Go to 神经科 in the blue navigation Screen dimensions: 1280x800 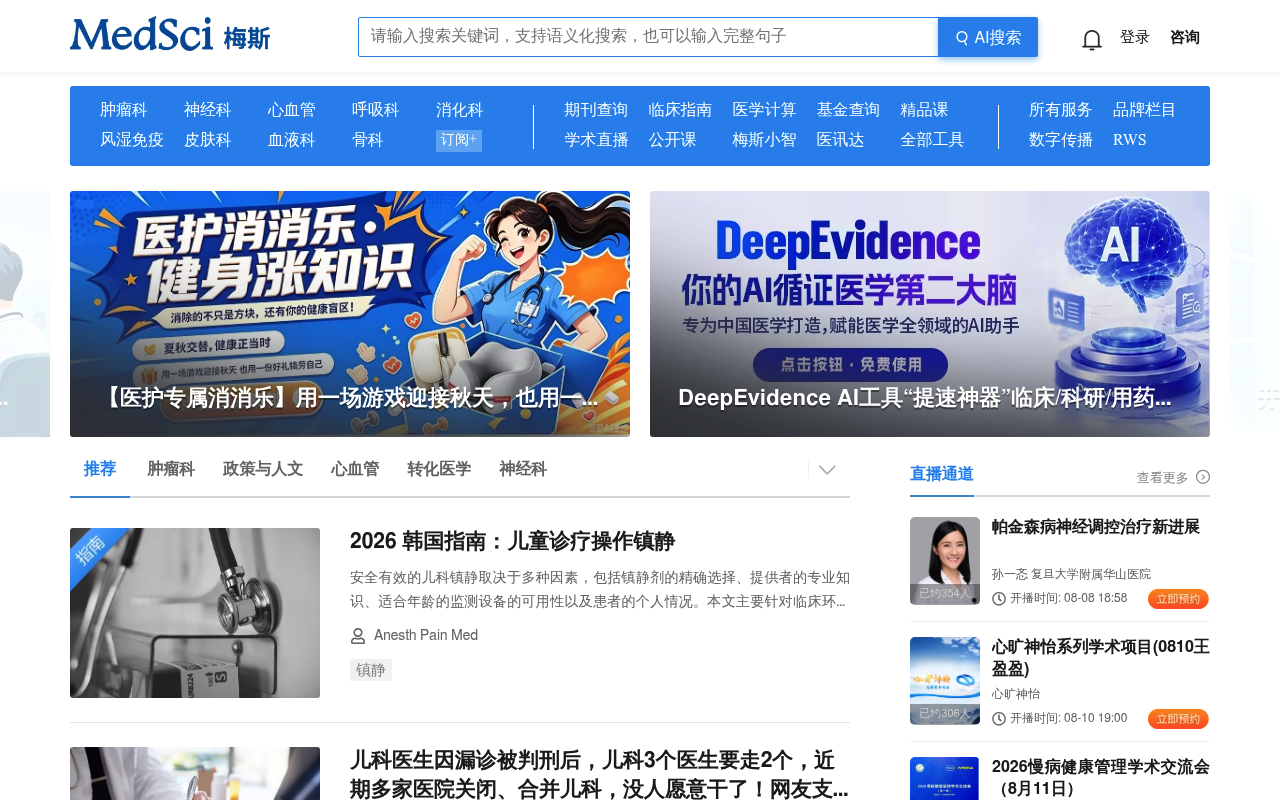tap(208, 110)
